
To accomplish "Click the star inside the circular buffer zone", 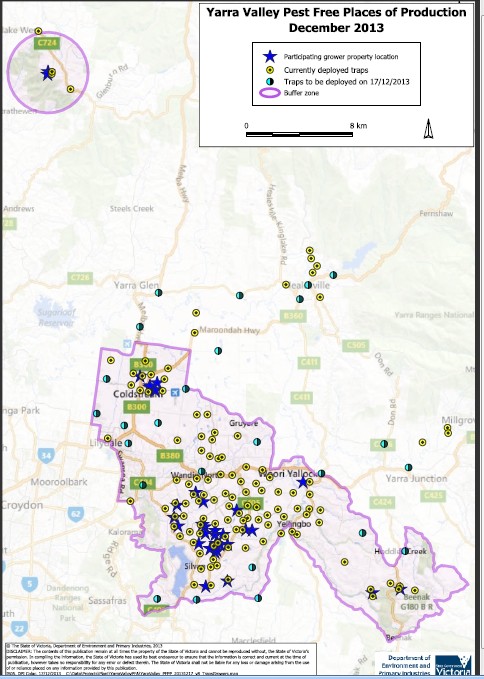I will pyautogui.click(x=46, y=73).
